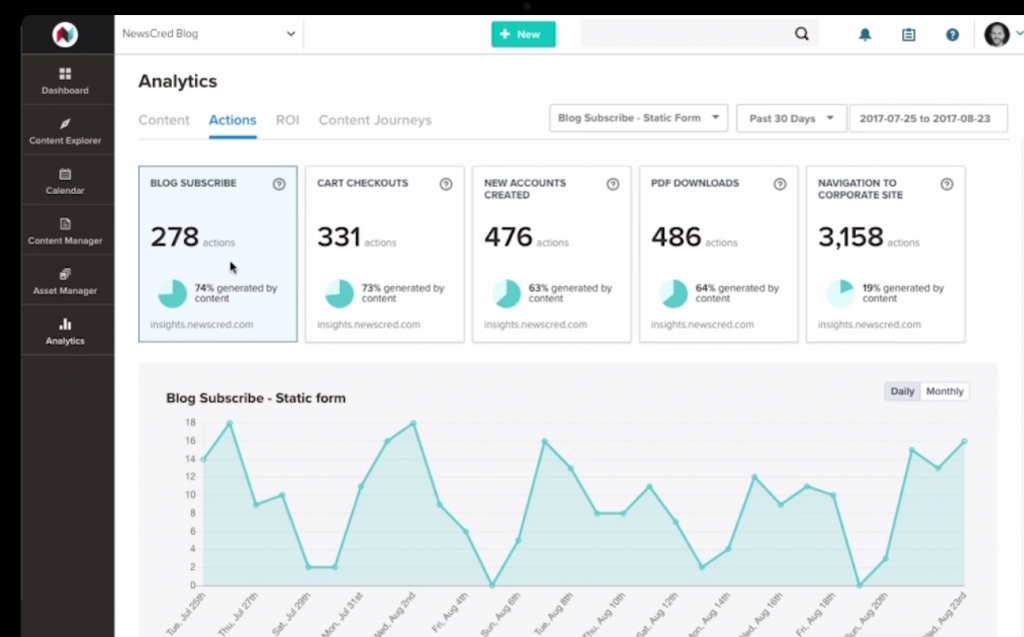Show info tooltip for Cart Checkouts

click(x=446, y=184)
